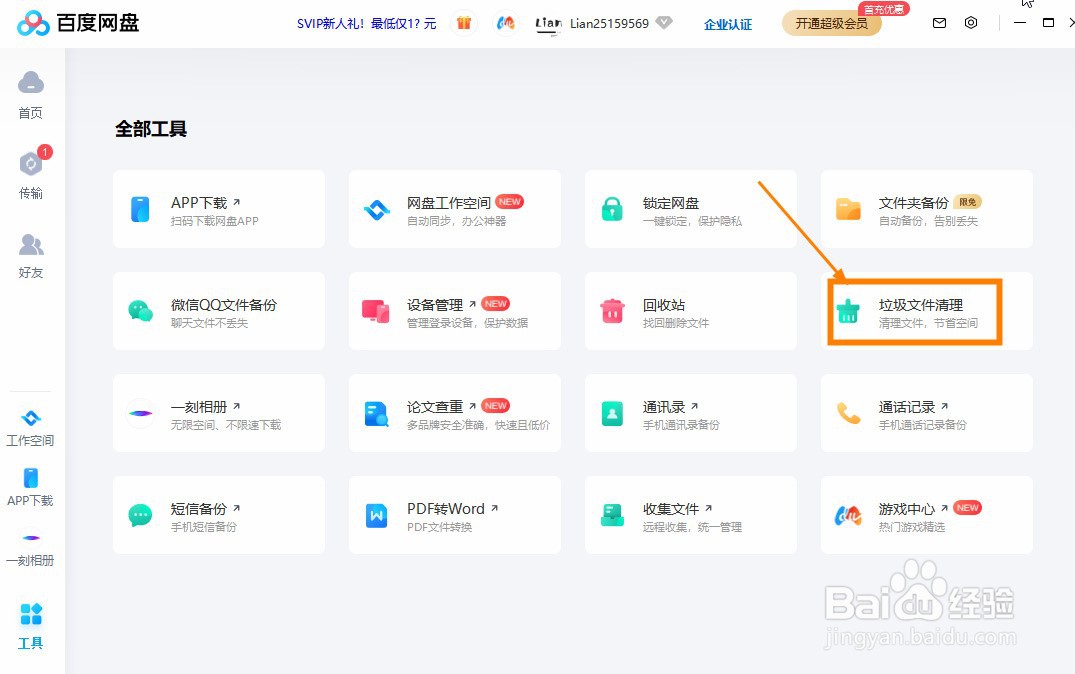Open the 传输 transfer icon with badge
Image resolution: width=1075 pixels, height=674 pixels.
[31, 164]
